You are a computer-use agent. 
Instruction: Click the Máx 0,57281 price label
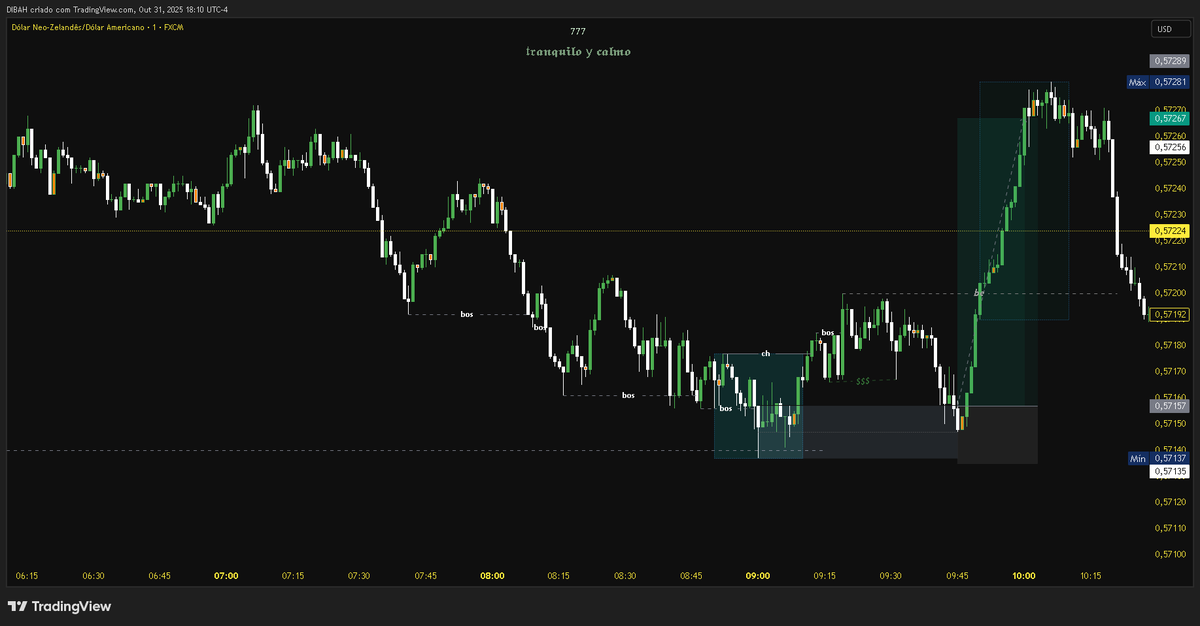[1157, 82]
